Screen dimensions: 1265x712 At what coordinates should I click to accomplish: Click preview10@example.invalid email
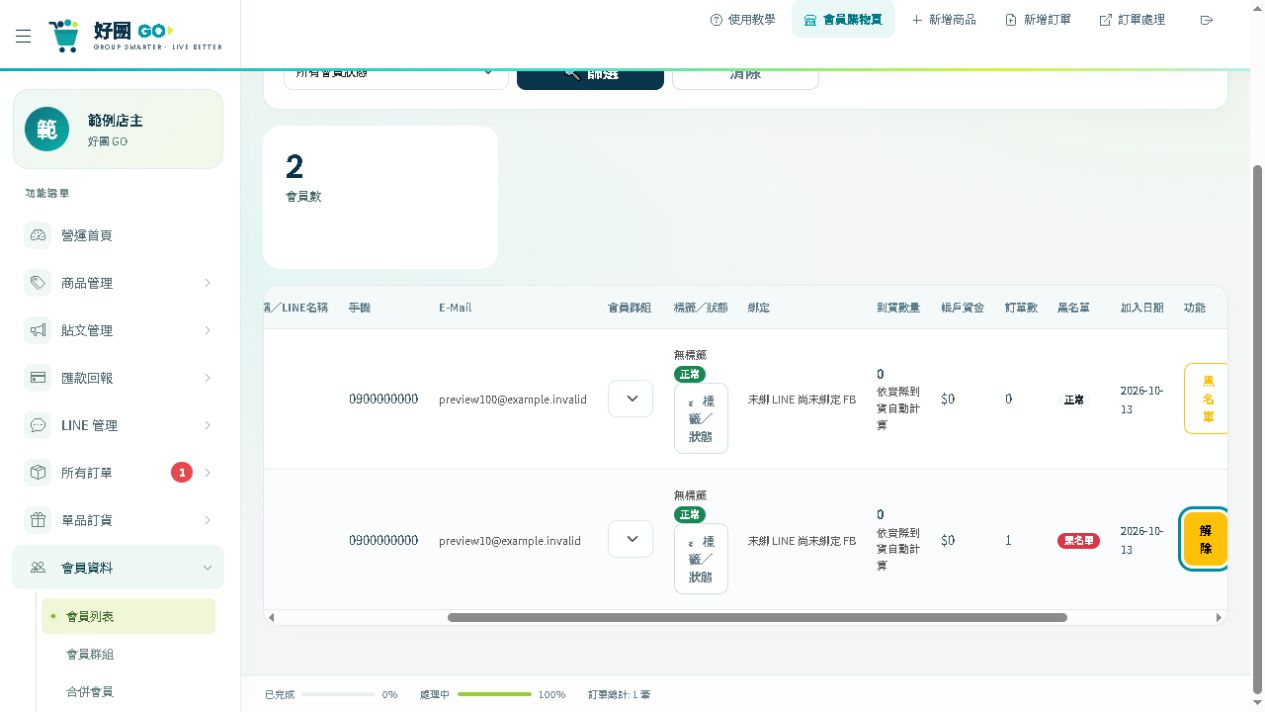[510, 540]
